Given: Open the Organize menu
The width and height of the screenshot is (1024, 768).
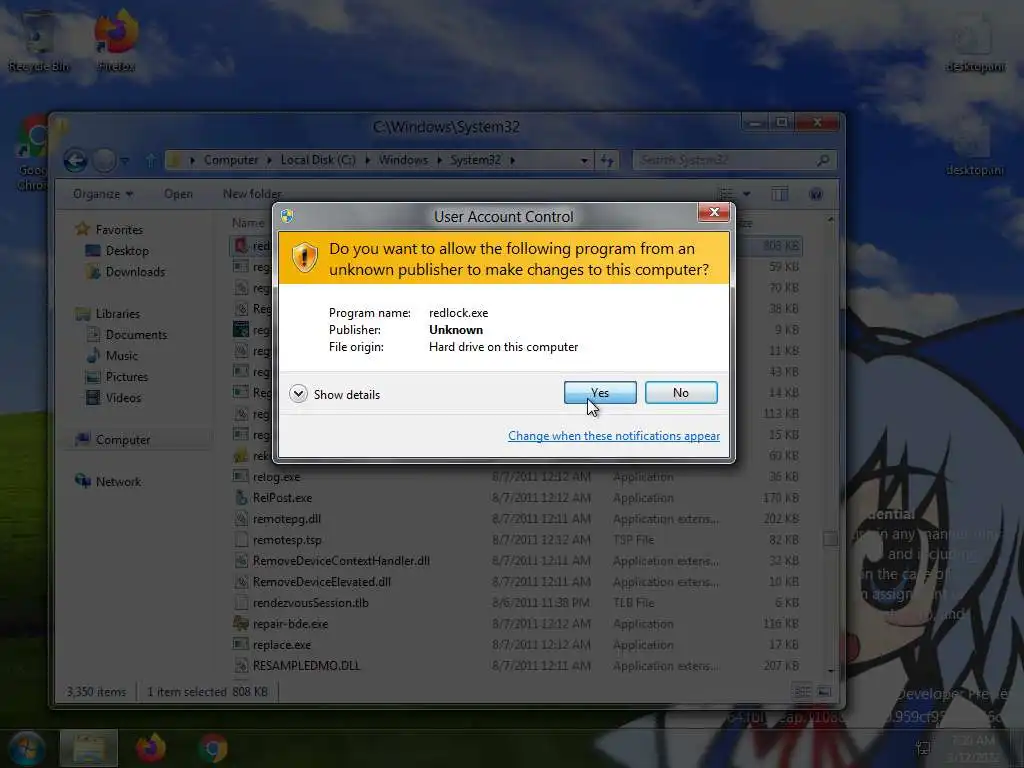Looking at the screenshot, I should [103, 194].
